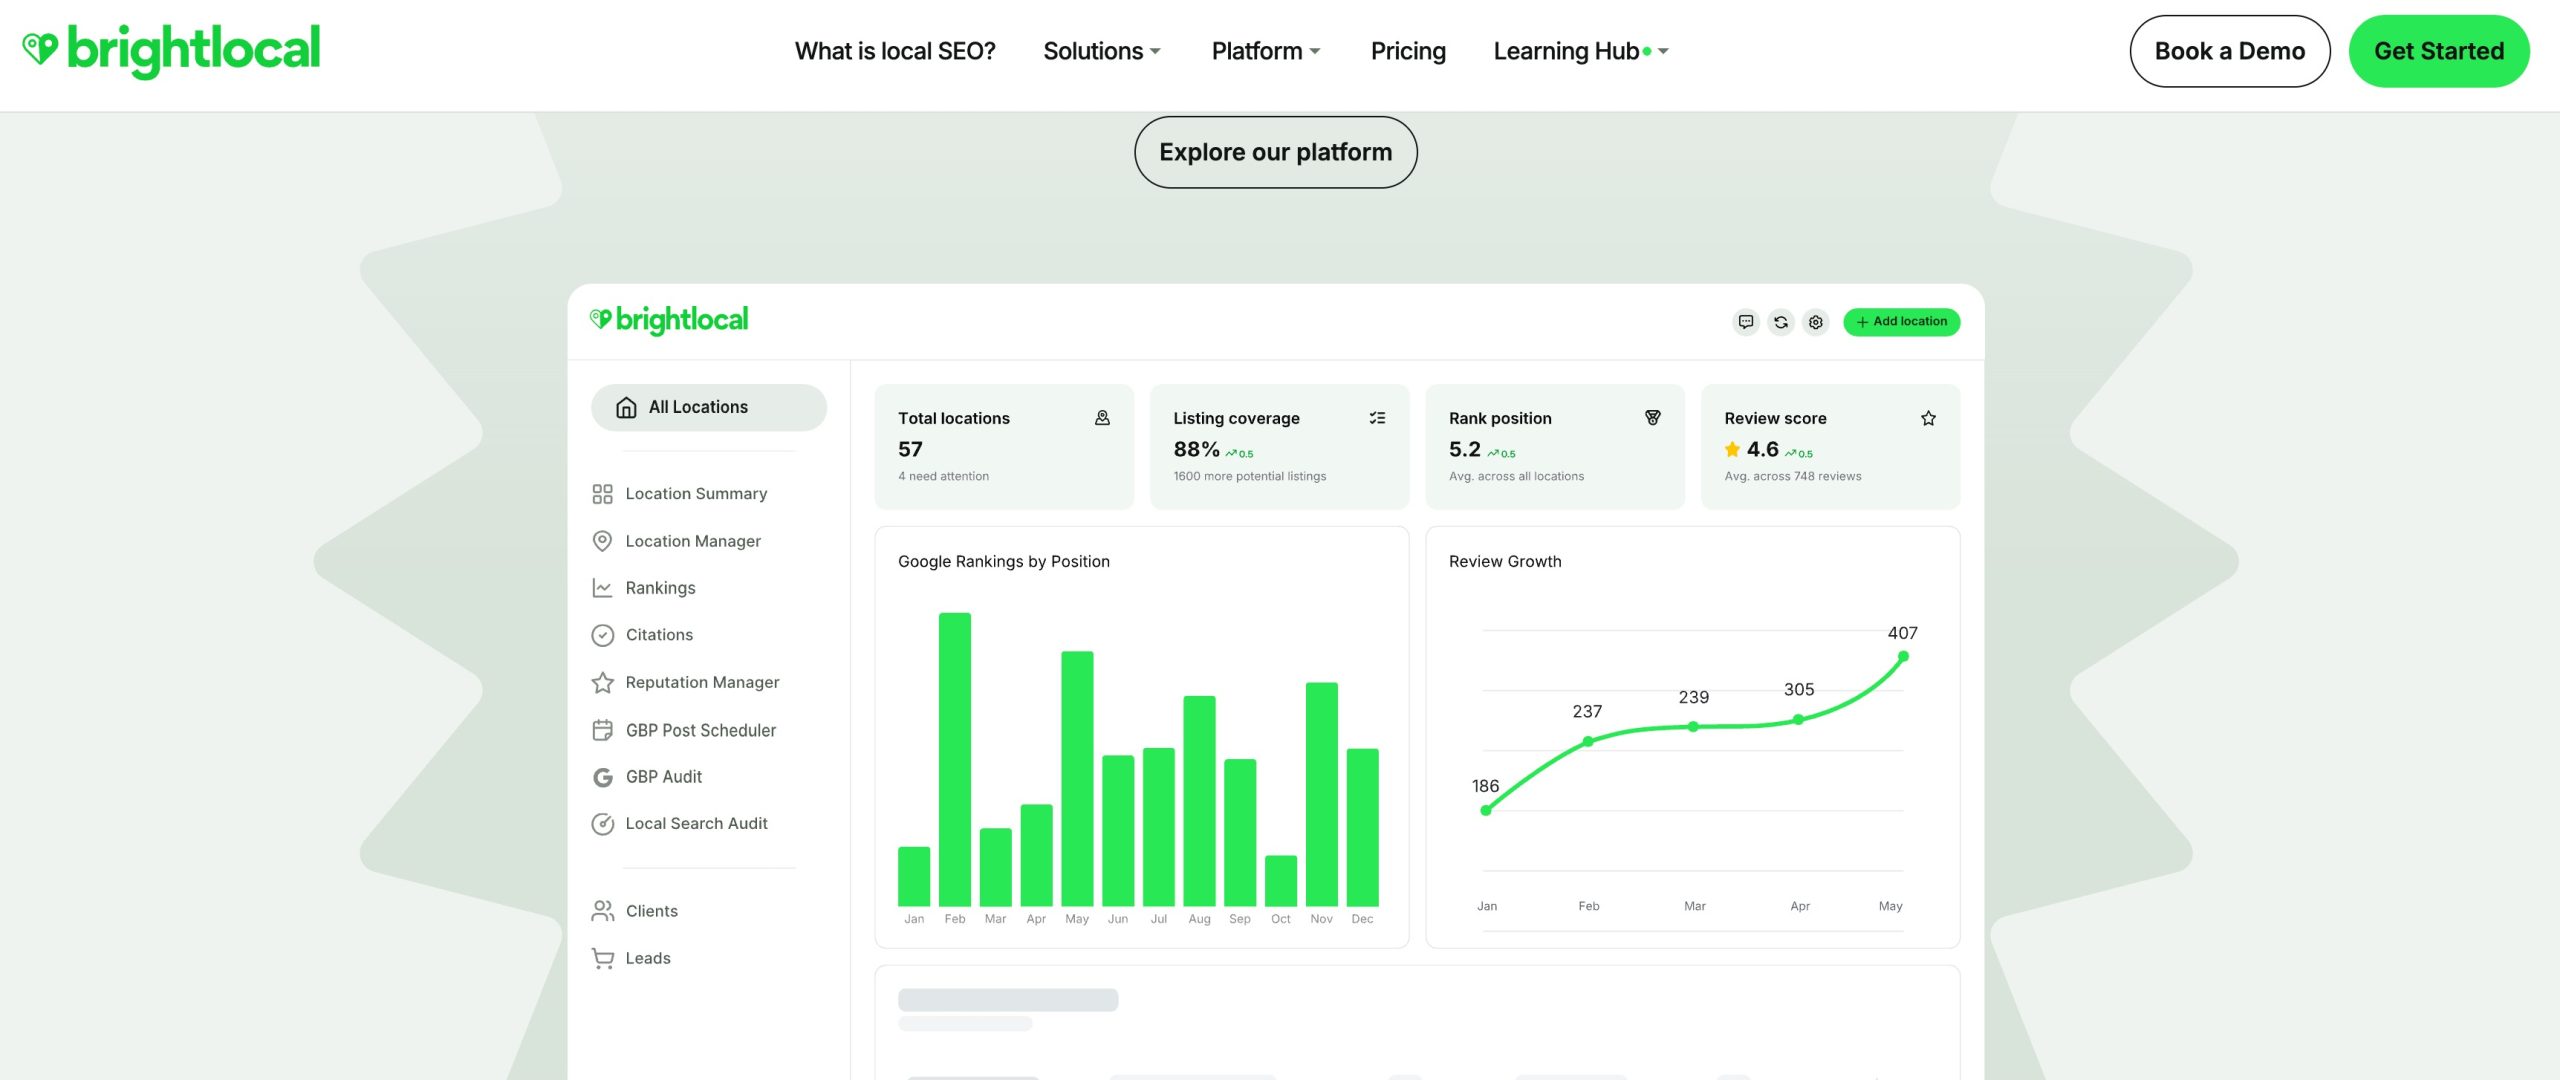Click the Add location button

tap(1902, 322)
